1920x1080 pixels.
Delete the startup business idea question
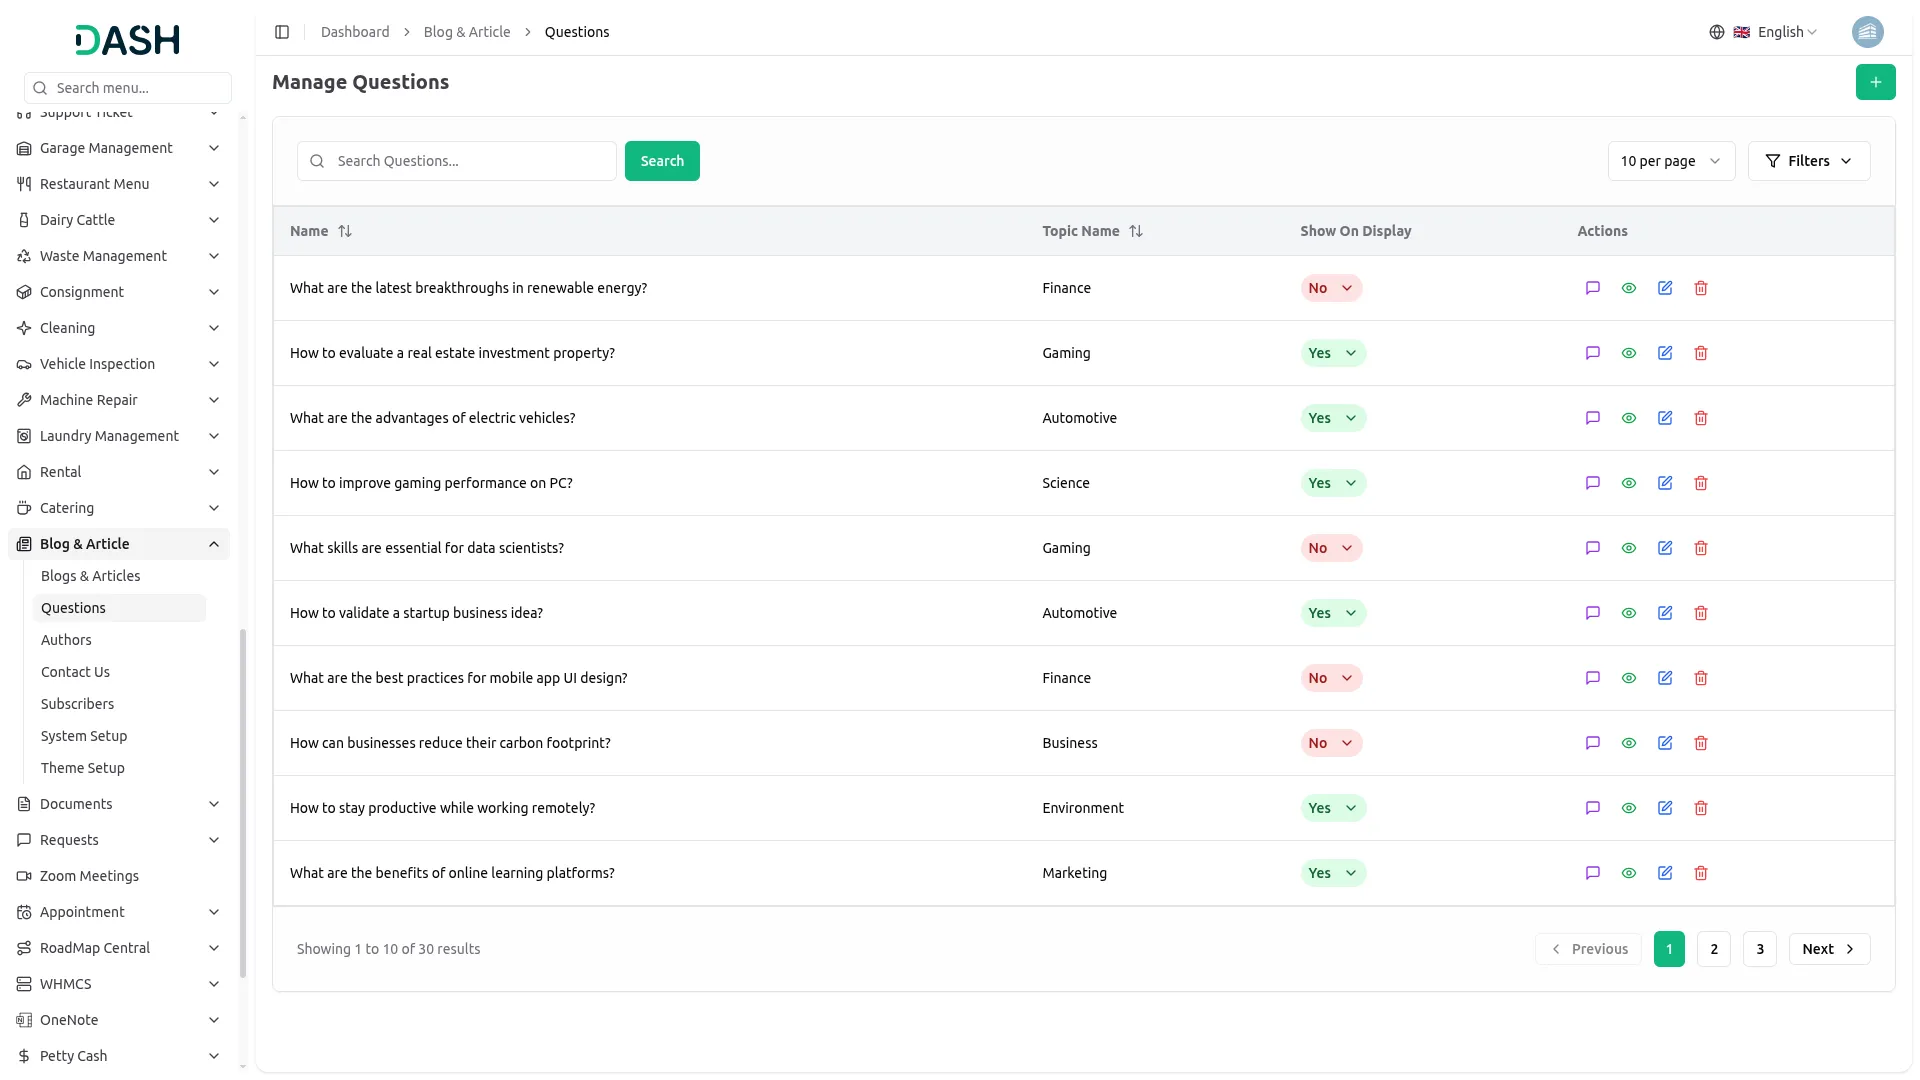(1701, 613)
